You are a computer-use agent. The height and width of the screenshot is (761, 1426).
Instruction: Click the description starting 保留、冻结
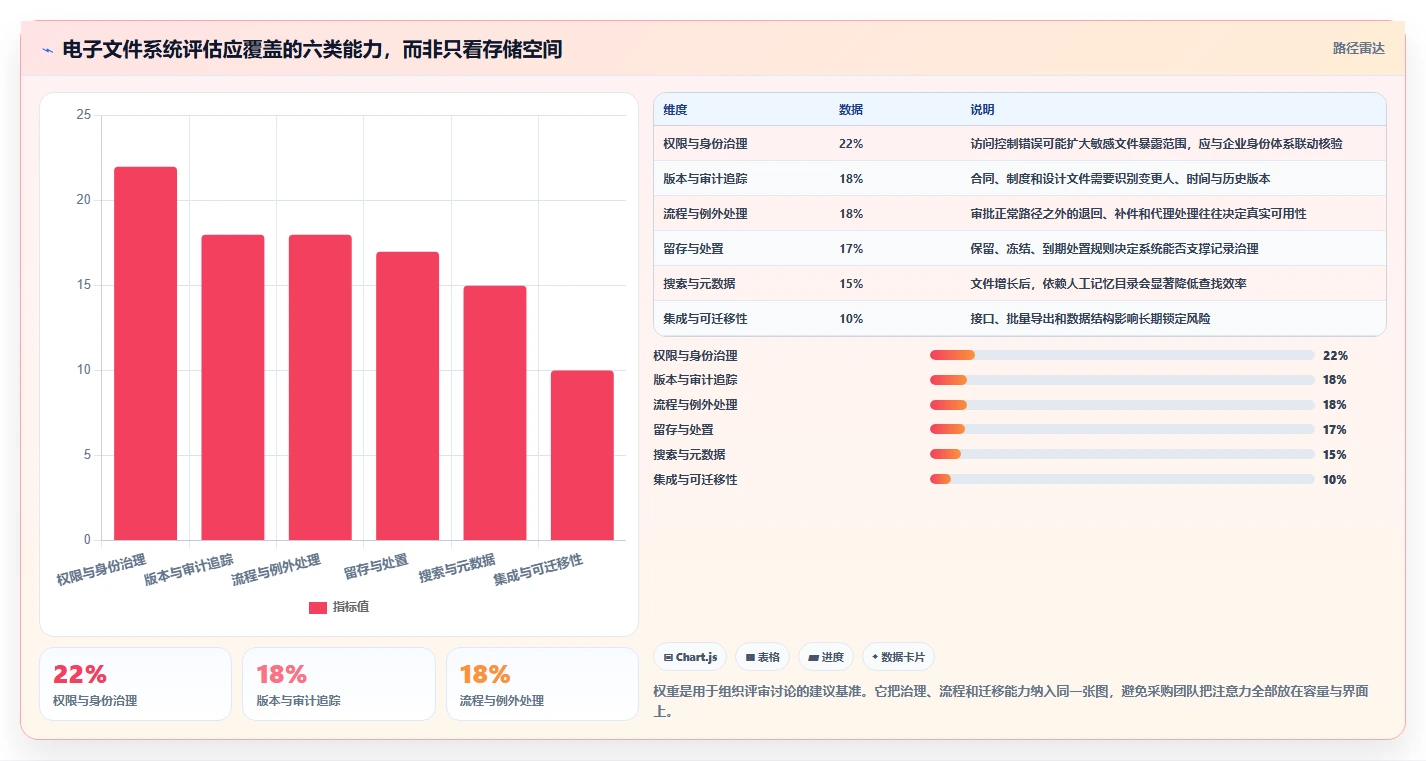pos(1114,249)
